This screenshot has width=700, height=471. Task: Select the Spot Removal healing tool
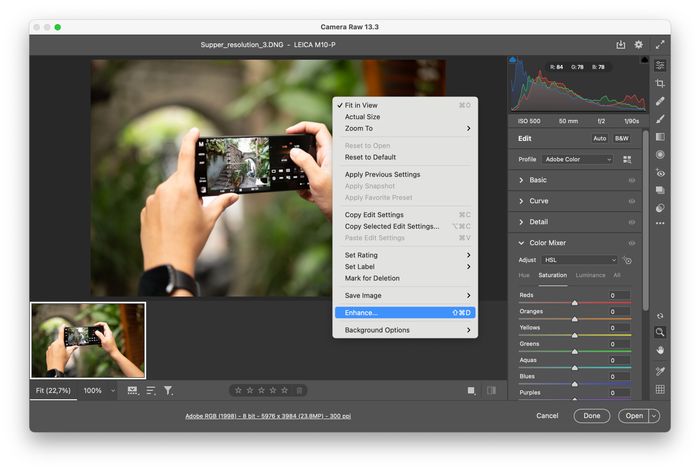point(660,101)
